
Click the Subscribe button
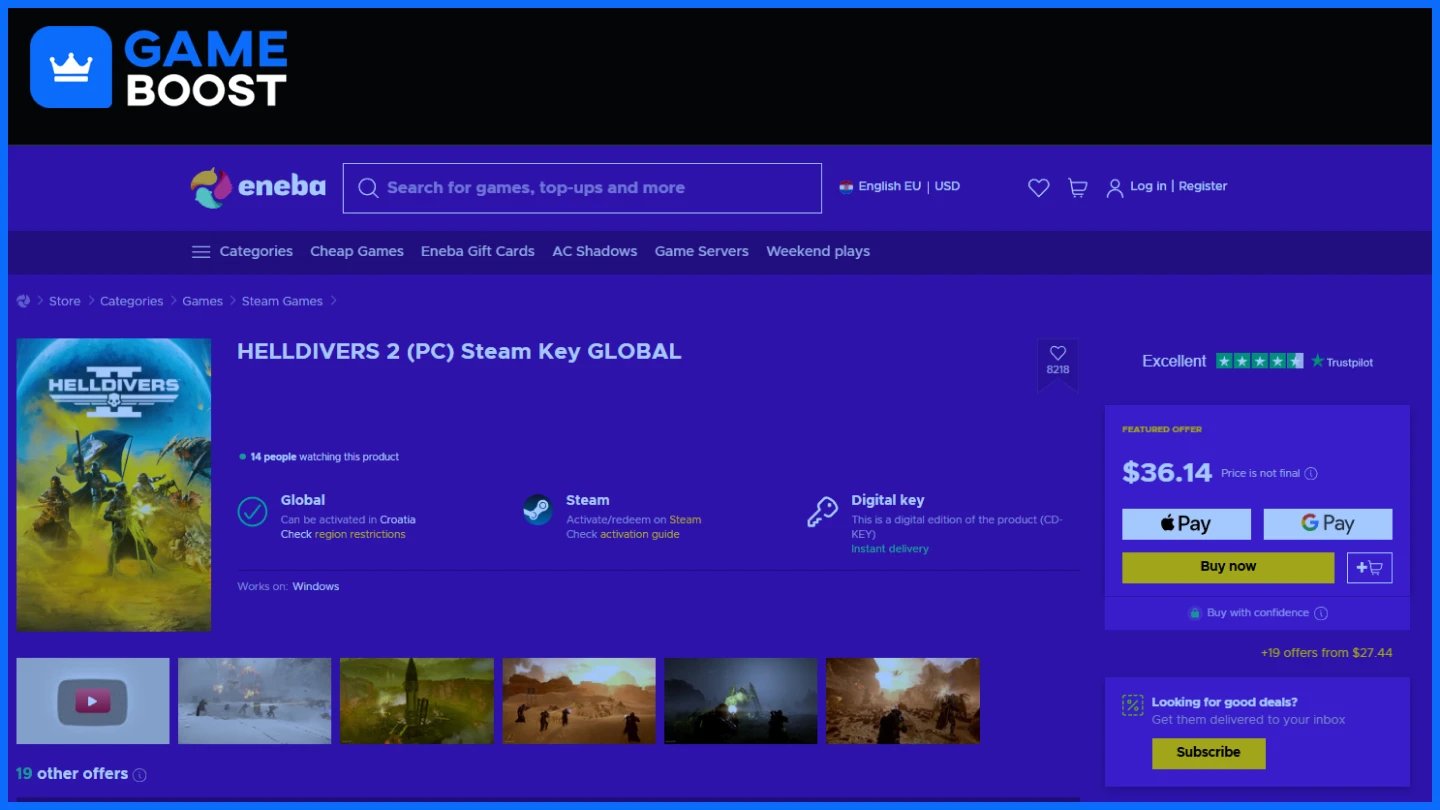pos(1208,753)
